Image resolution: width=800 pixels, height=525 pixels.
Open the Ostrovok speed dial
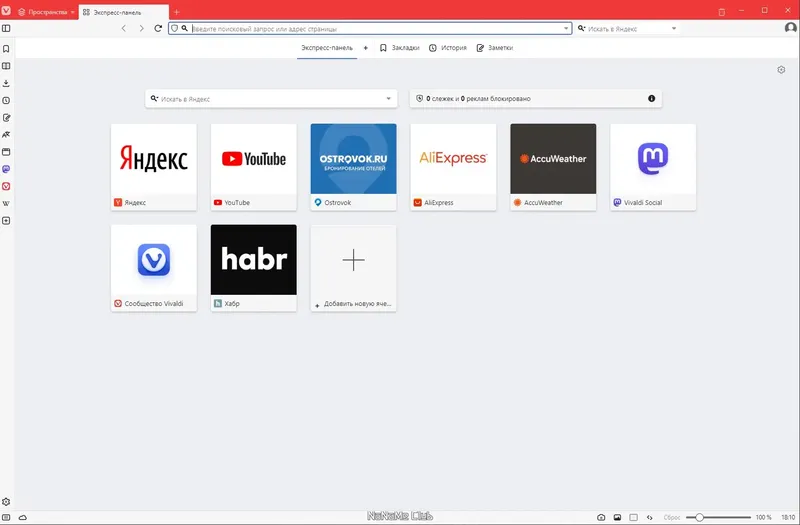354,167
